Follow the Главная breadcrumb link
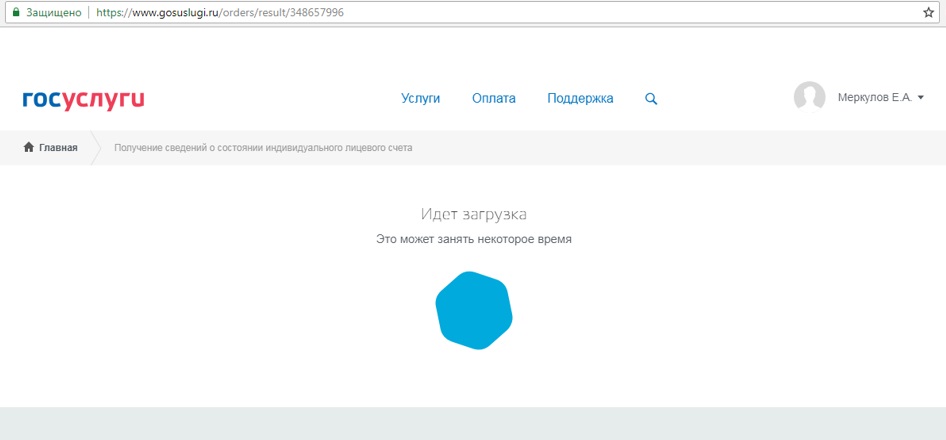 tap(58, 148)
